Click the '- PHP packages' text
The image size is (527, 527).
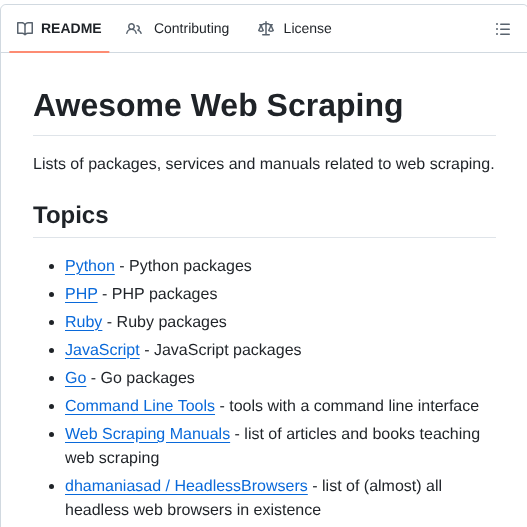pos(160,294)
